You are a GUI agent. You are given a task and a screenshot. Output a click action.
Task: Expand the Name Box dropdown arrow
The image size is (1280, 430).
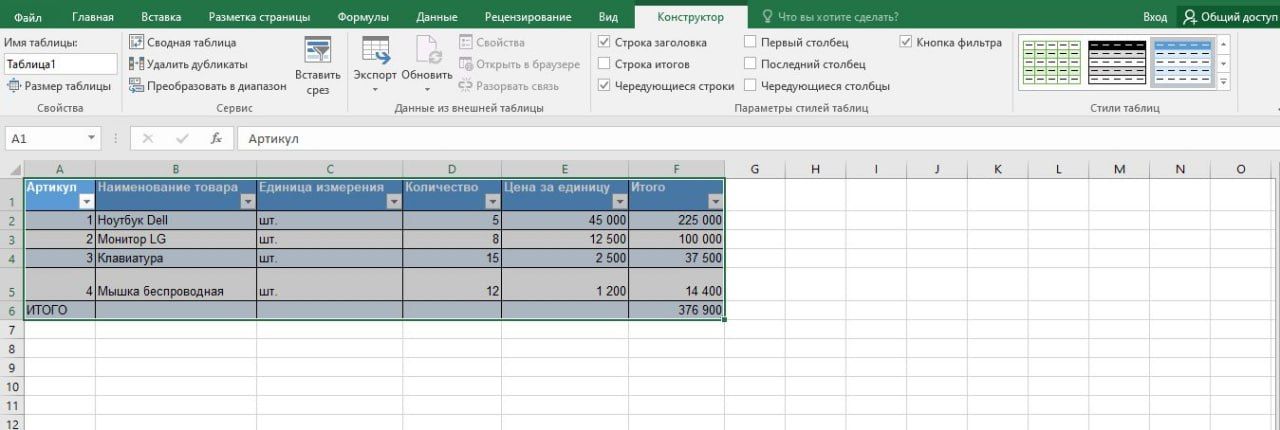(x=92, y=138)
